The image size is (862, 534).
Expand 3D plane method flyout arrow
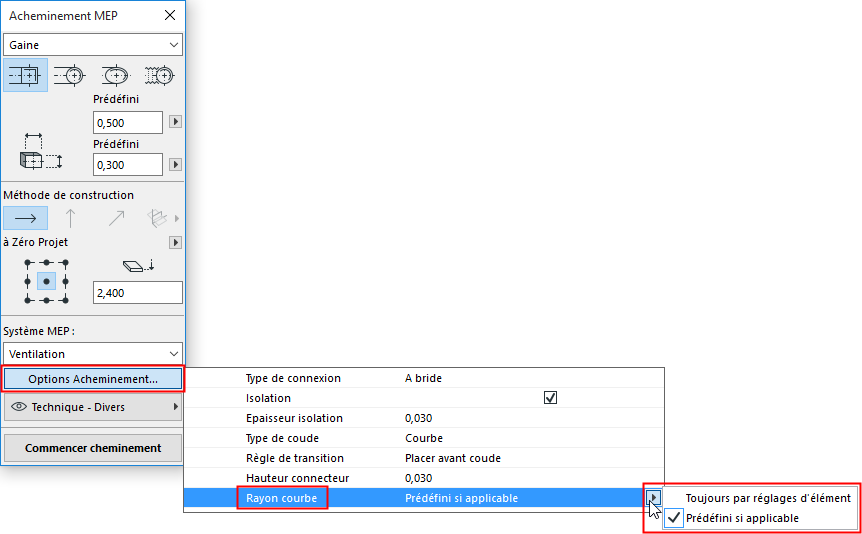click(177, 218)
